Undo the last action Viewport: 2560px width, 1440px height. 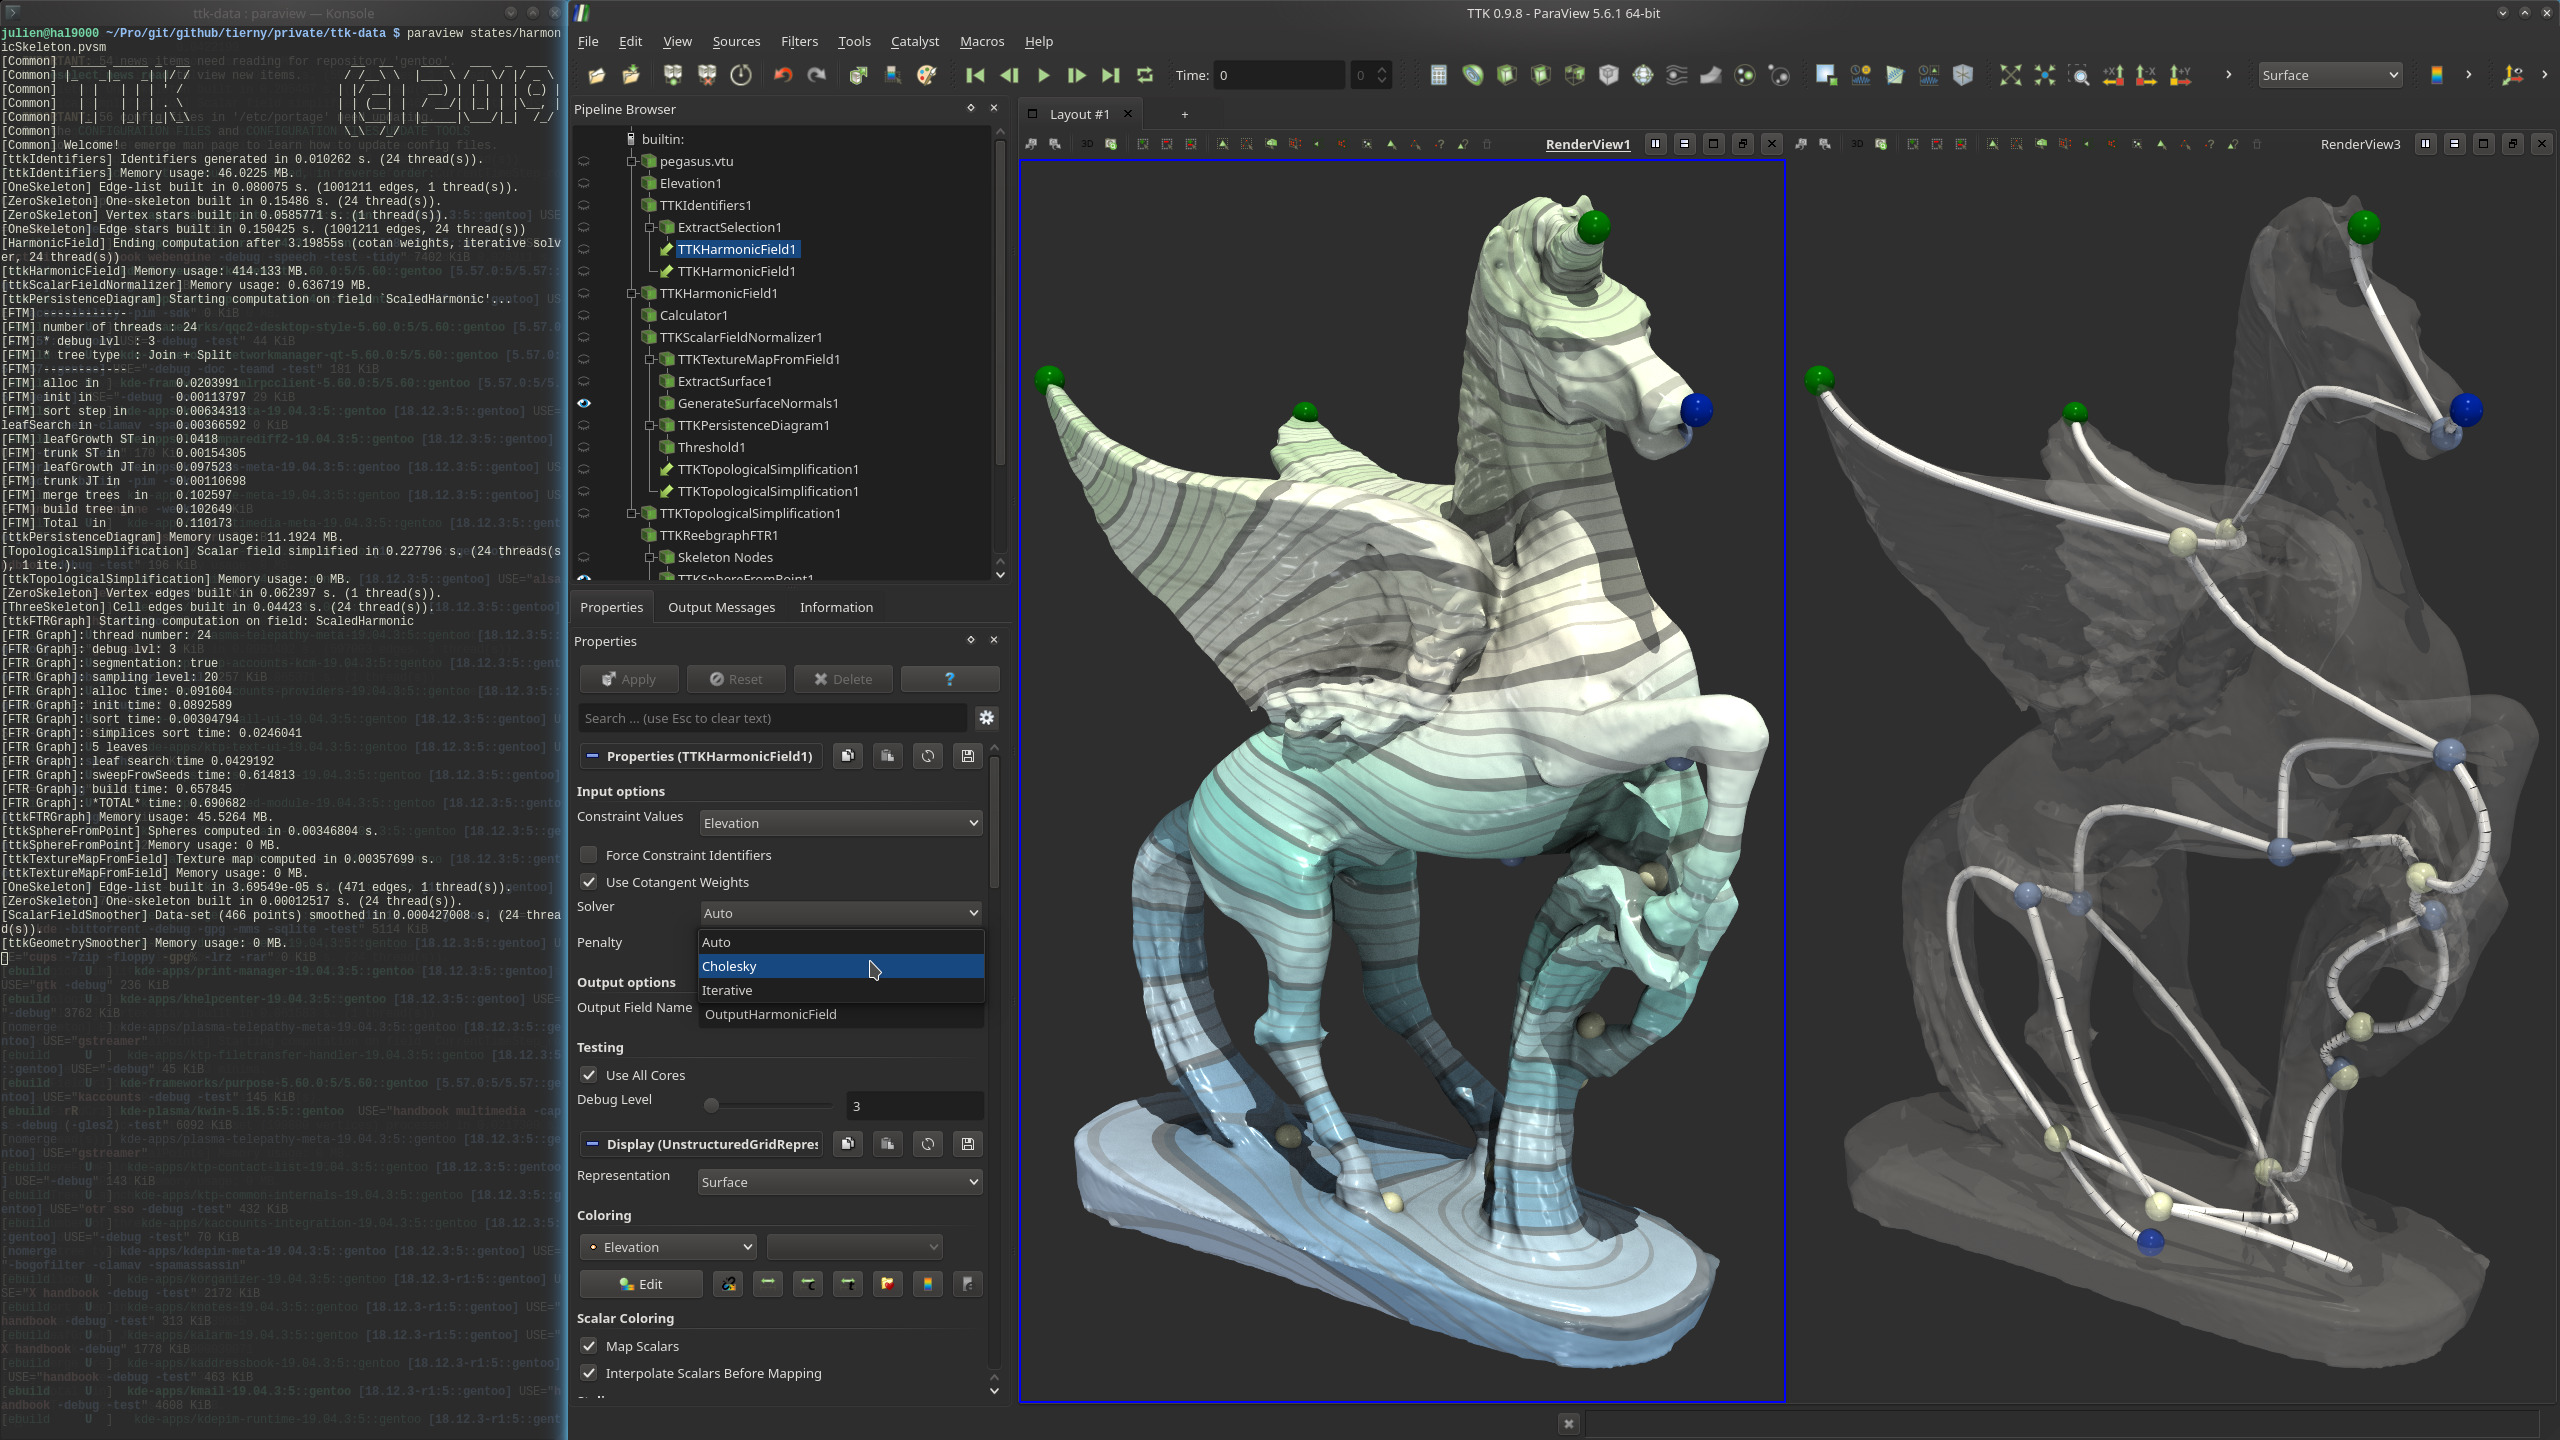pyautogui.click(x=783, y=75)
